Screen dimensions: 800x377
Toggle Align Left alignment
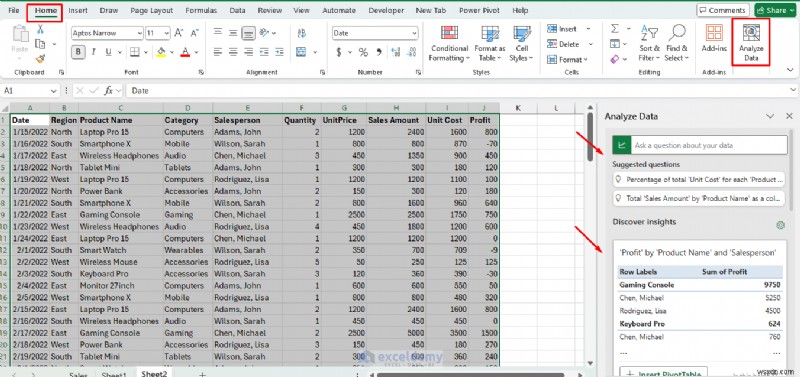(x=218, y=52)
